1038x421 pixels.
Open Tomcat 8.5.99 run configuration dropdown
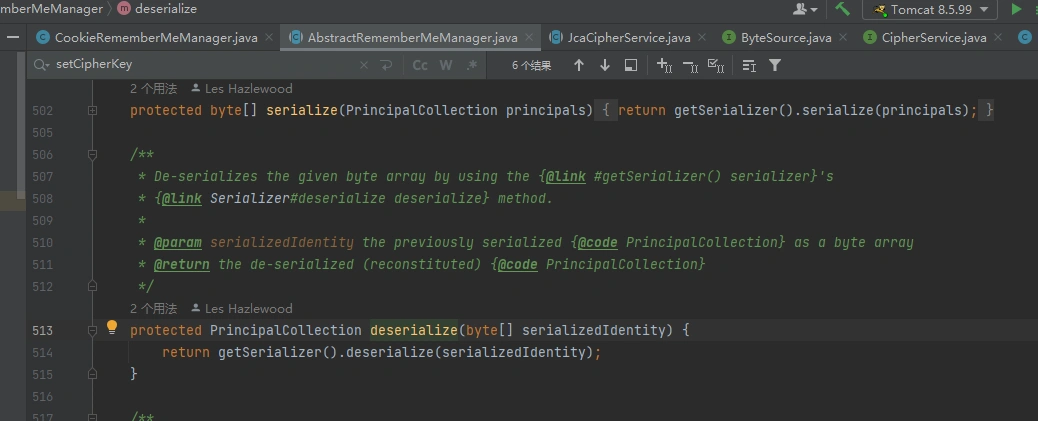(930, 10)
